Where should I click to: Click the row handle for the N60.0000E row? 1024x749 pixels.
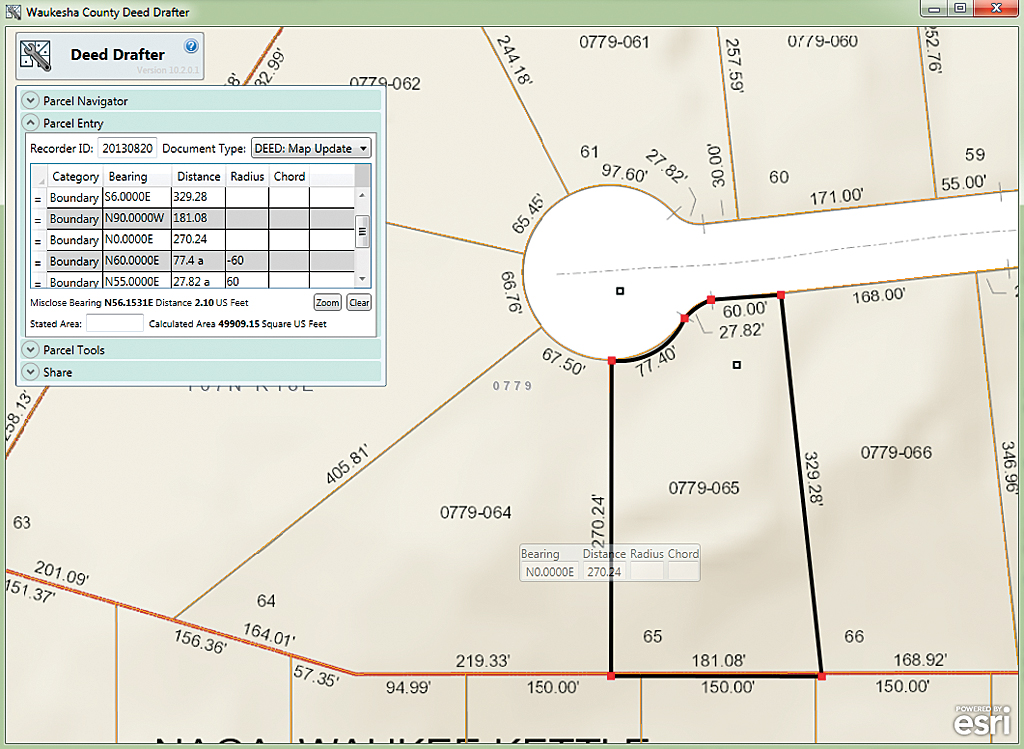[38, 261]
